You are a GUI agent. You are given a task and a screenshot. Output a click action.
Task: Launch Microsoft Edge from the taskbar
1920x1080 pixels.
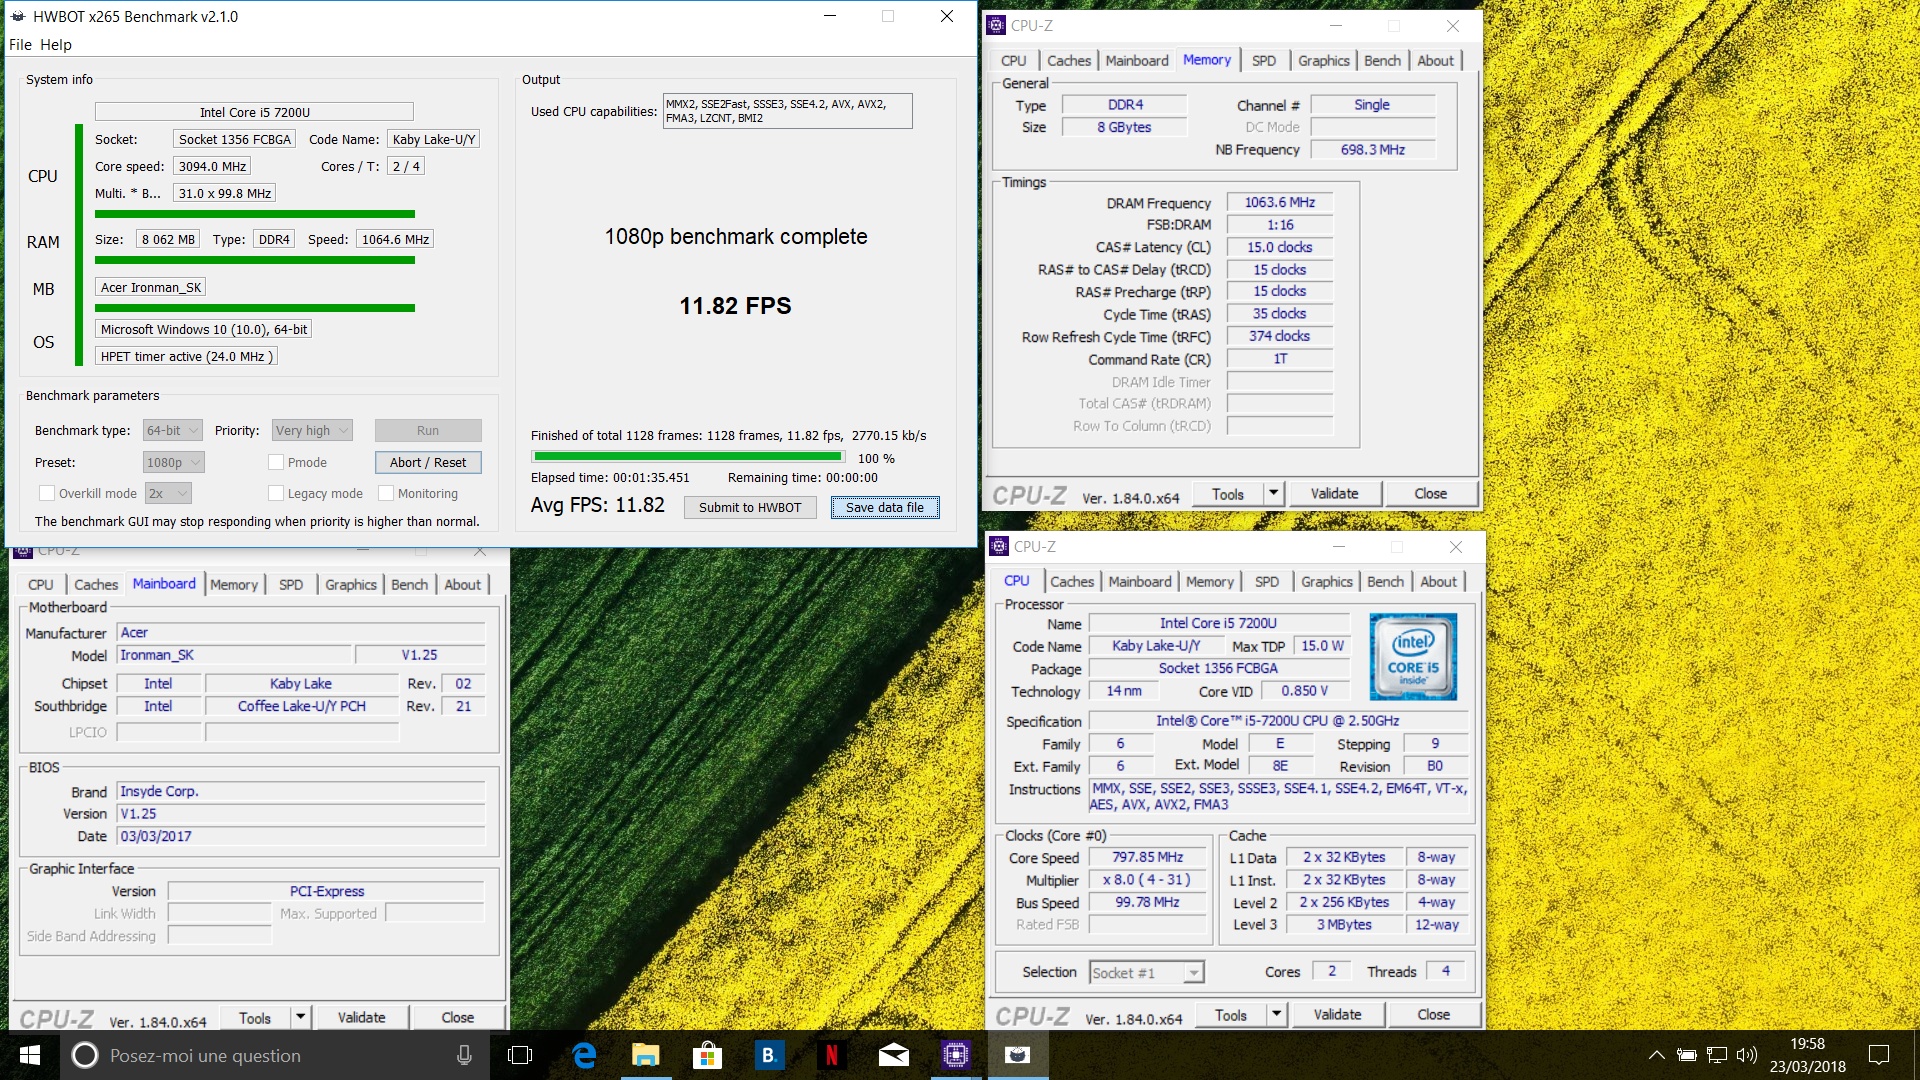tap(584, 1055)
